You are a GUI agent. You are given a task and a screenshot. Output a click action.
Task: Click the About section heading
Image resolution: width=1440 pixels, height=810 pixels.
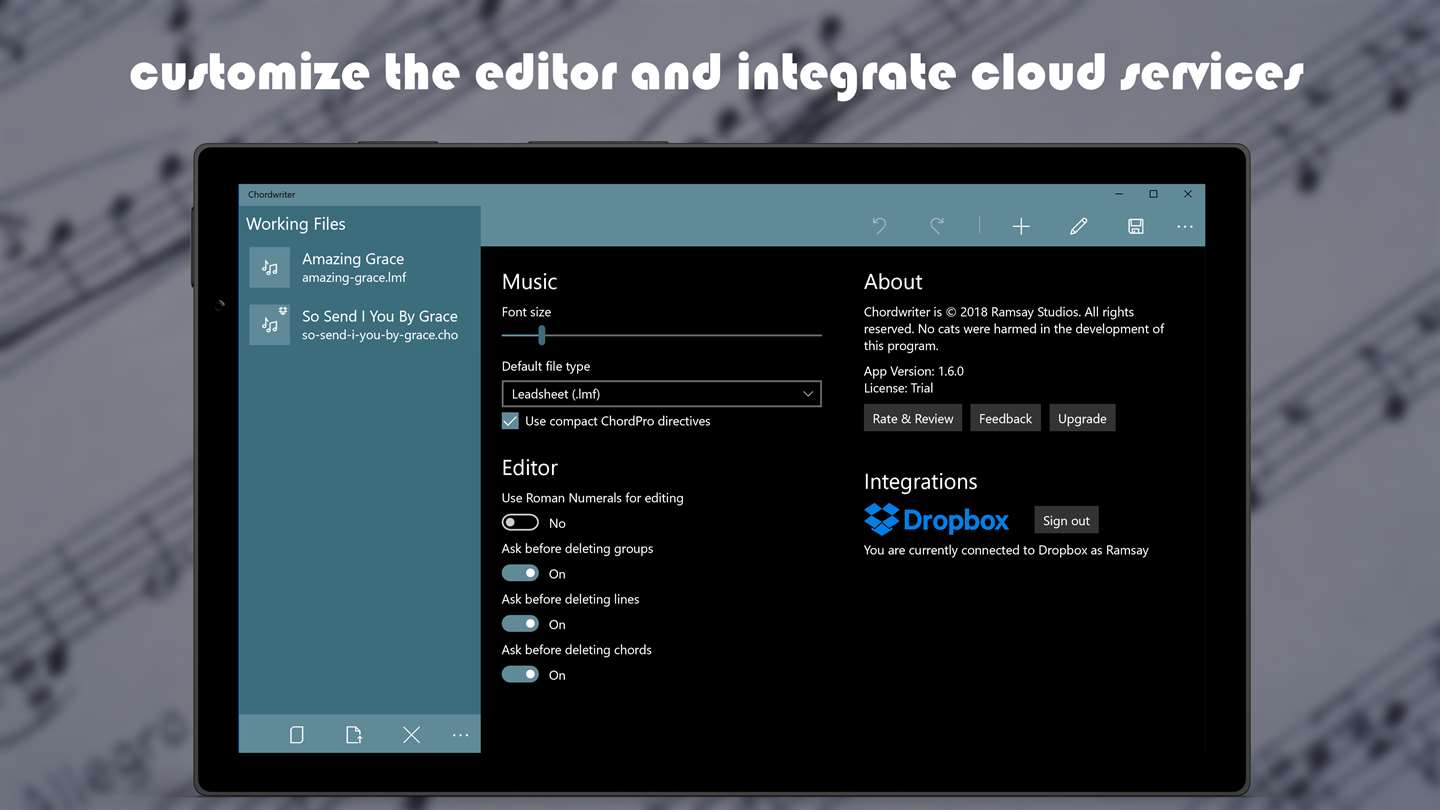pos(893,282)
